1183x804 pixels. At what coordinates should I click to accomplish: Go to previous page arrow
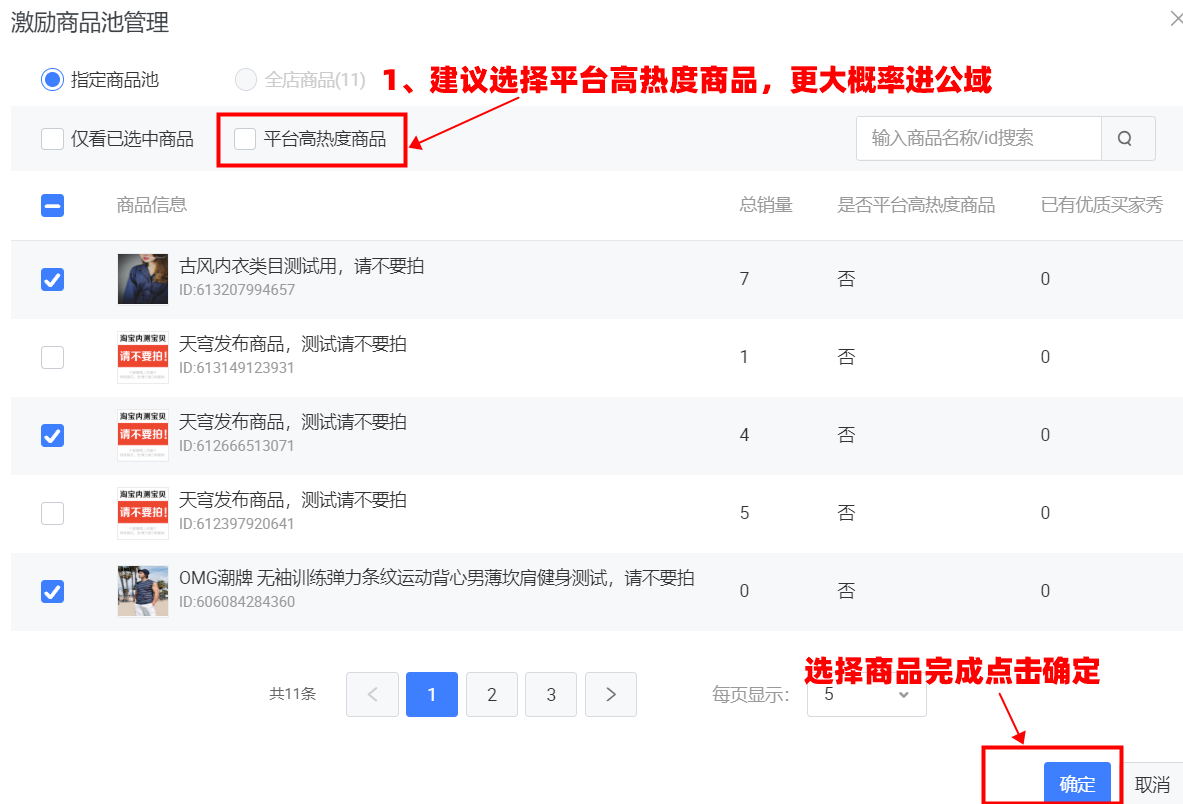[373, 695]
